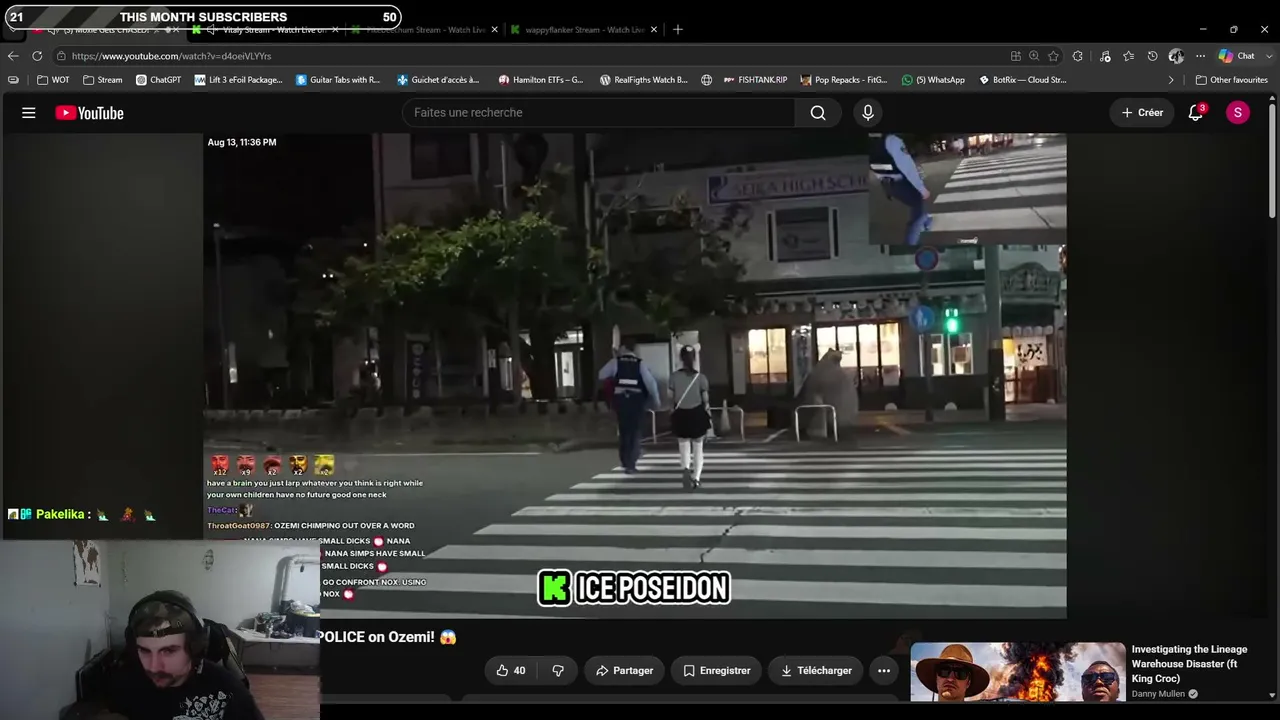Image resolution: width=1280 pixels, height=720 pixels.
Task: Open the Lift 3 eFoil Package bookmark
Action: (239, 80)
